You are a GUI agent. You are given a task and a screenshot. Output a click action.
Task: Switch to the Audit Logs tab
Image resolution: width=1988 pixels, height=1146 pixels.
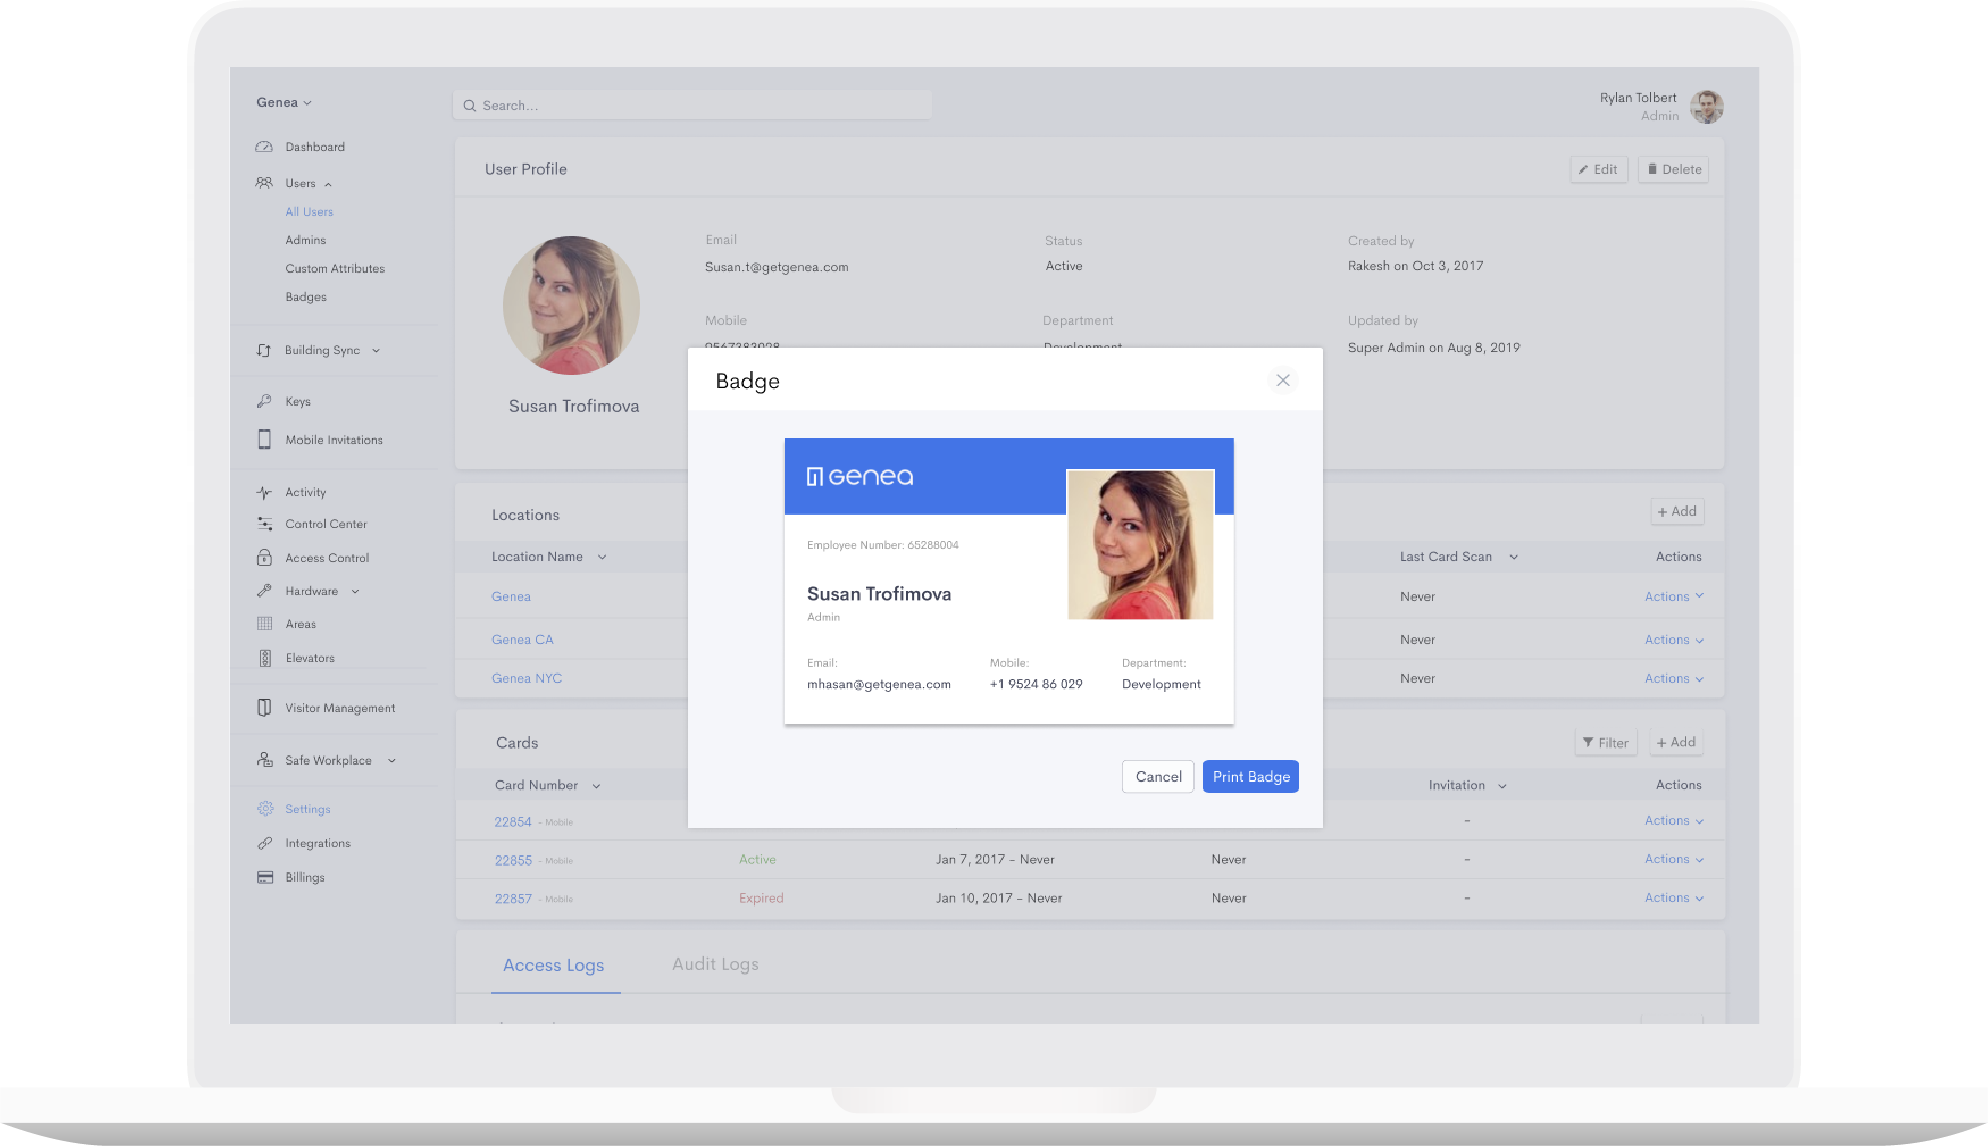(x=715, y=963)
